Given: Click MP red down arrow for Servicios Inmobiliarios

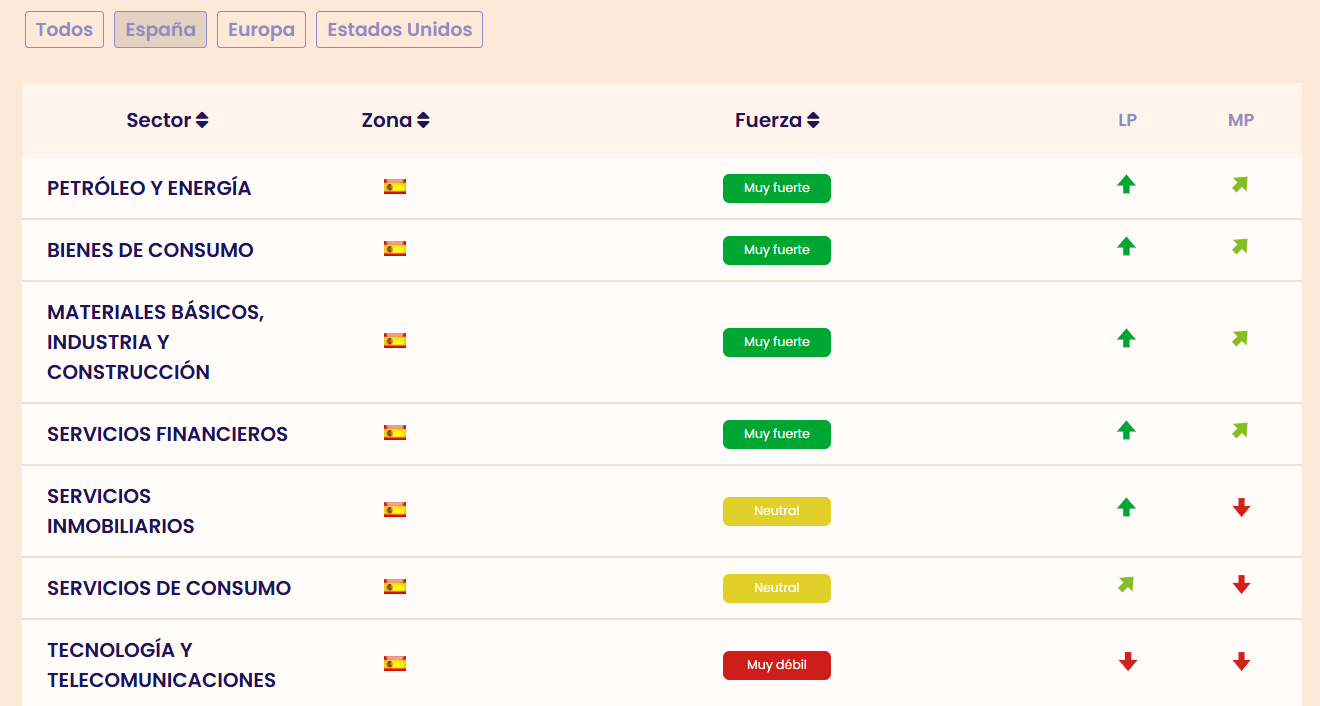Looking at the screenshot, I should (x=1241, y=507).
